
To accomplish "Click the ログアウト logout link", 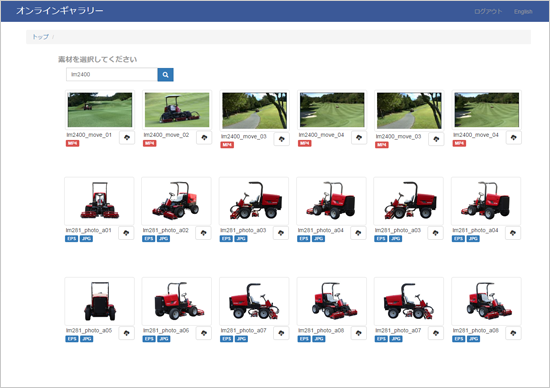I will [x=488, y=12].
